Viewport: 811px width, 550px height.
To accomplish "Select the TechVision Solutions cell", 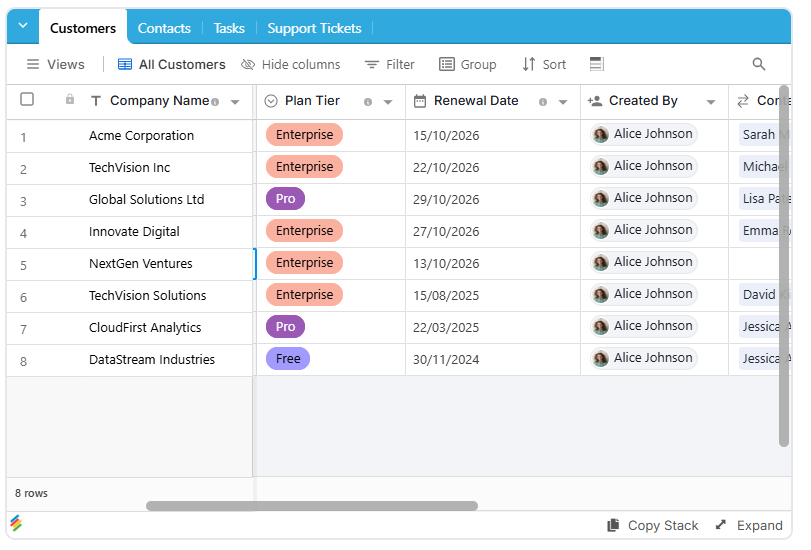I will 147,296.
